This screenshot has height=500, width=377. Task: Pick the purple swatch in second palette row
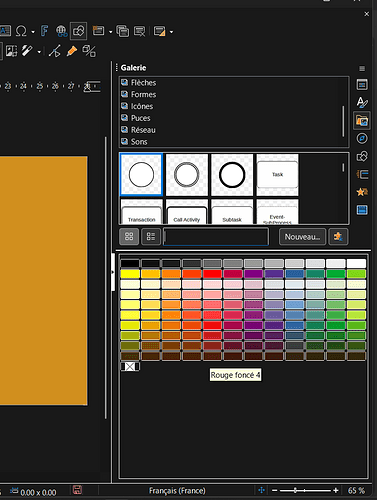pos(253,274)
